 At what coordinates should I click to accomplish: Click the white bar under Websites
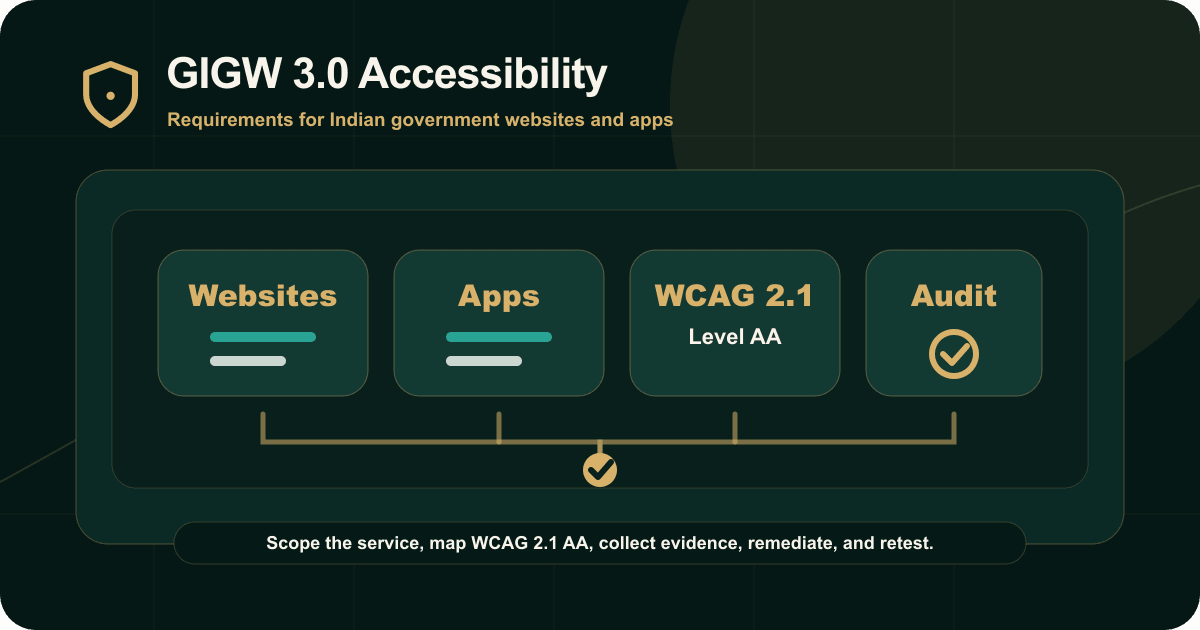(248, 361)
